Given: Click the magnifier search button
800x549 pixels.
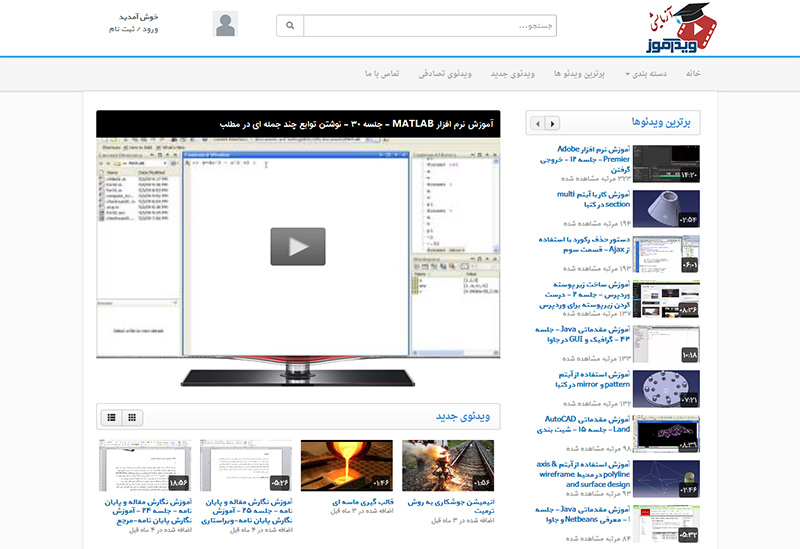Looking at the screenshot, I should [x=289, y=25].
